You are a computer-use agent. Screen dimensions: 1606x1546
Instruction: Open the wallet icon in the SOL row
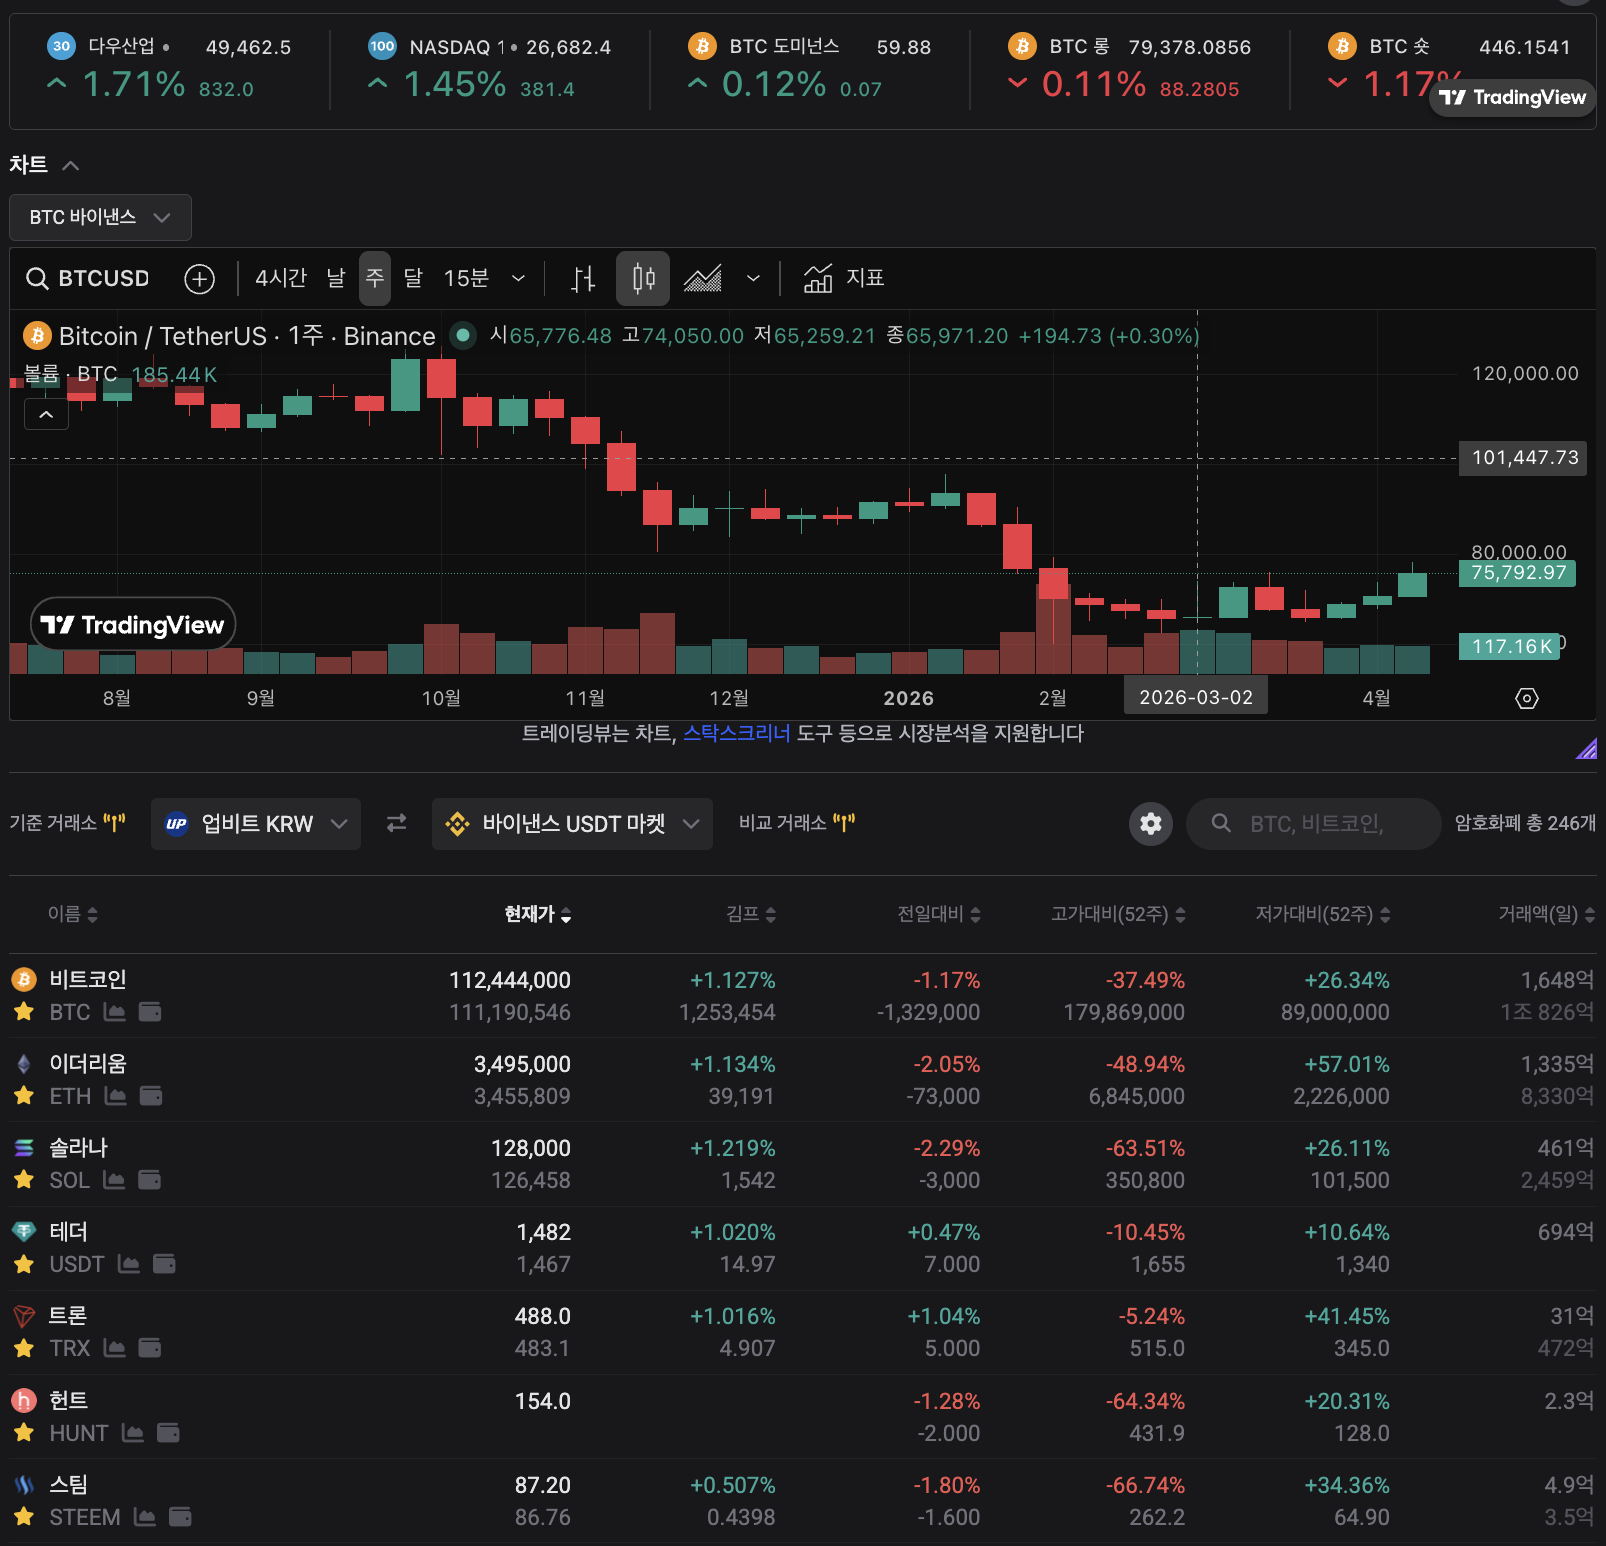(149, 1180)
